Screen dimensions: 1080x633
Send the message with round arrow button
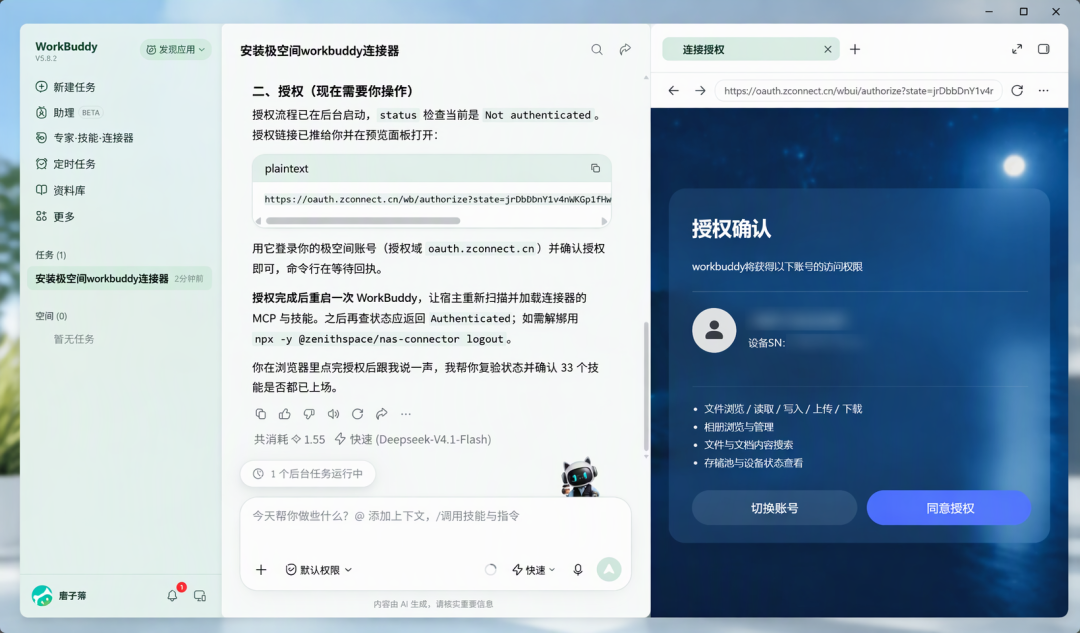[609, 570]
